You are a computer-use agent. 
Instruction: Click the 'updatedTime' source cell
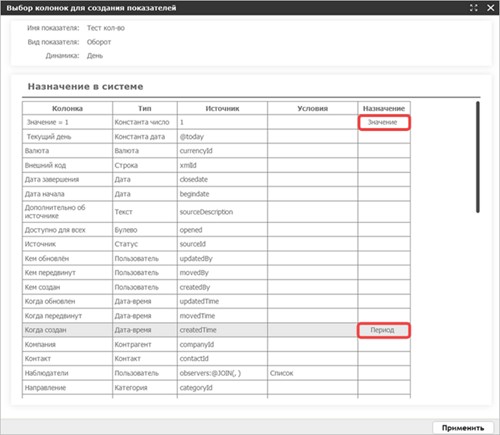(222, 301)
